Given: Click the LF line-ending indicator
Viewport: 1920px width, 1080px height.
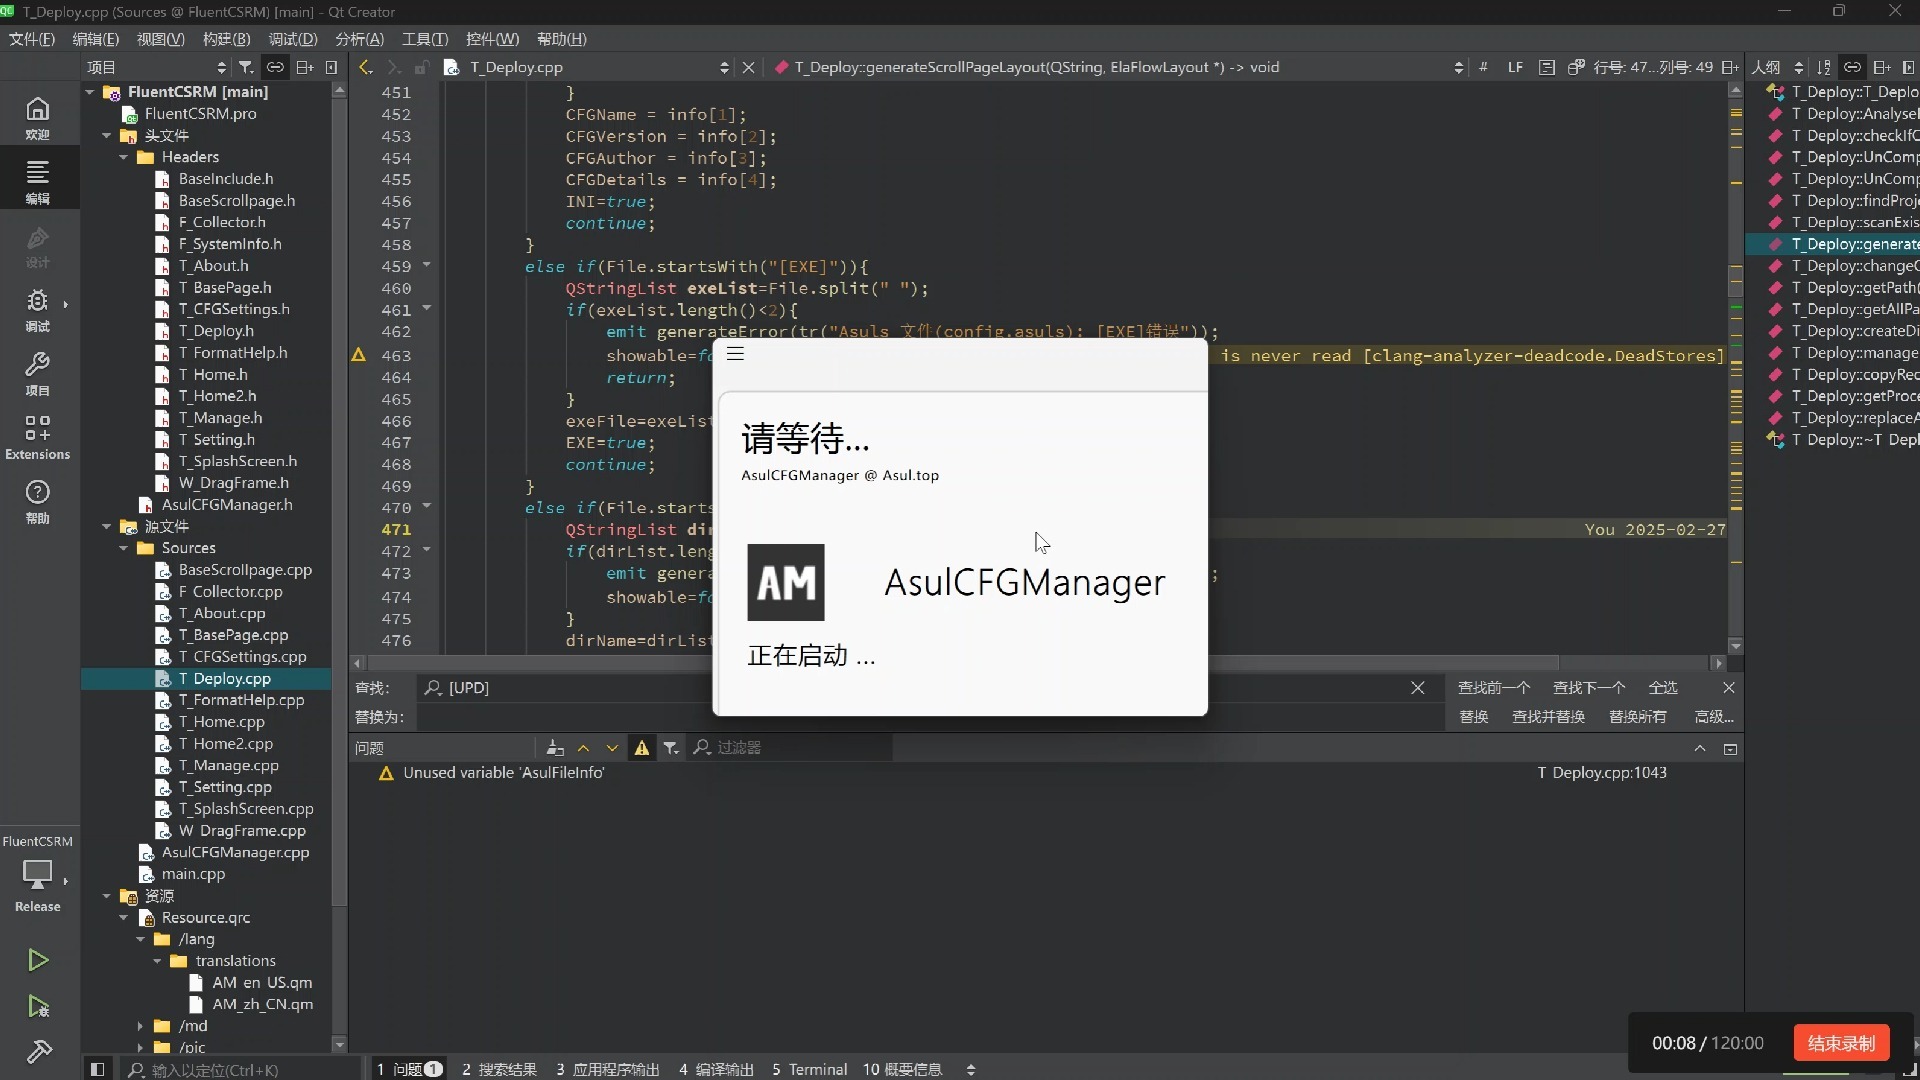Looking at the screenshot, I should click(1515, 67).
